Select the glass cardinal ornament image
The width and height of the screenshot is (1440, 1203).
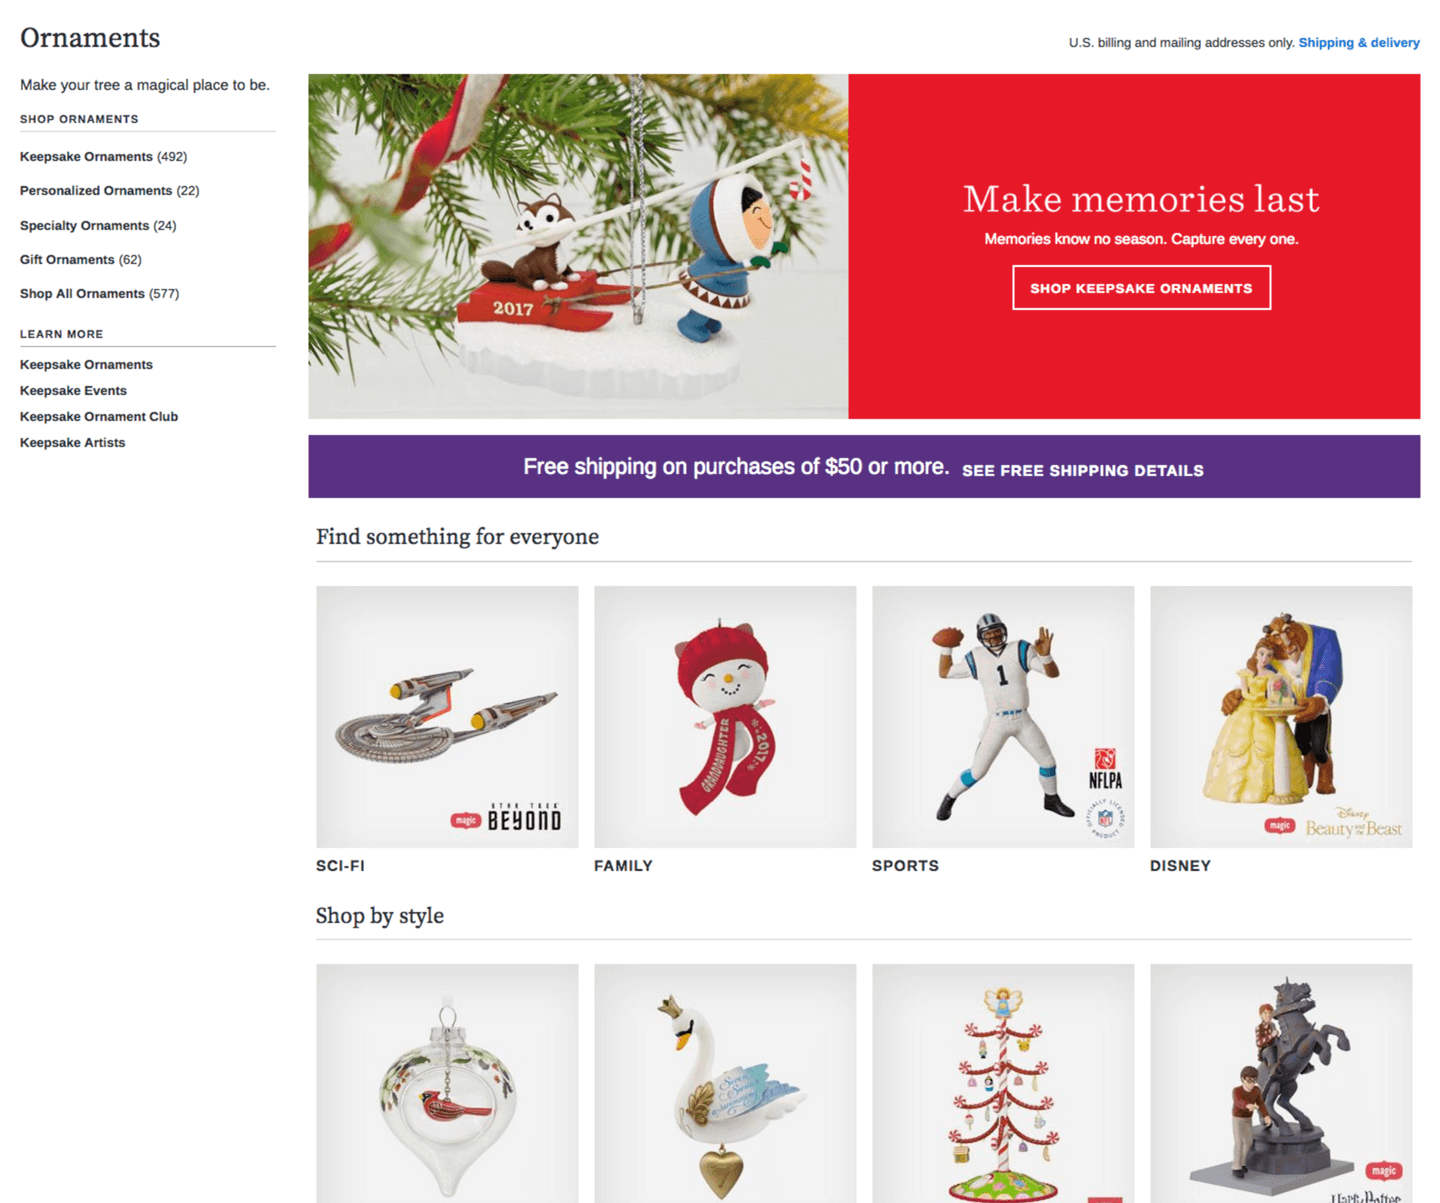pos(447,1083)
